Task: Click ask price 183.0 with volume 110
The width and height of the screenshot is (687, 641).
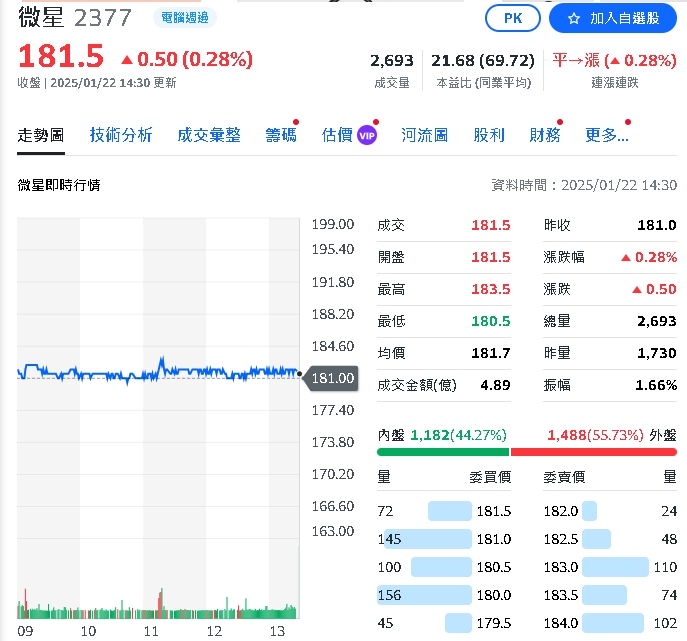Action: pos(610,567)
